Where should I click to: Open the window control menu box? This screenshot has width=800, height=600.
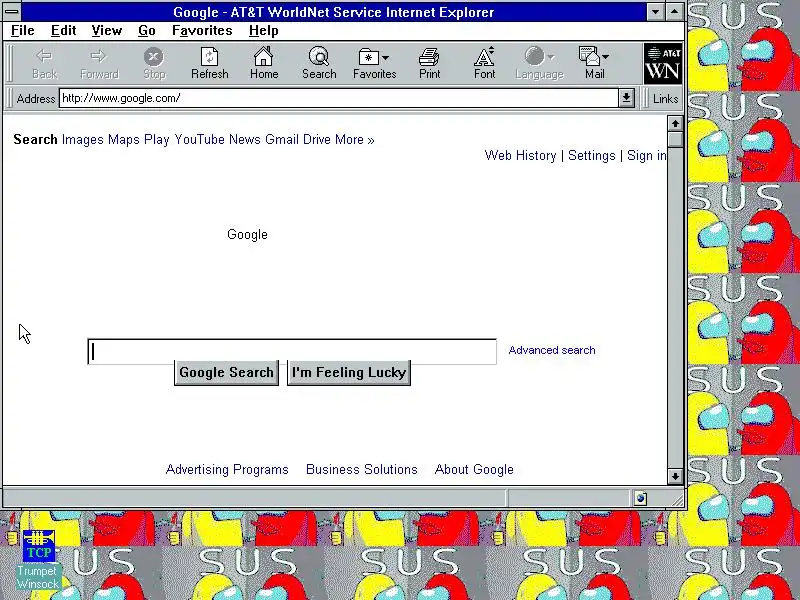point(12,11)
